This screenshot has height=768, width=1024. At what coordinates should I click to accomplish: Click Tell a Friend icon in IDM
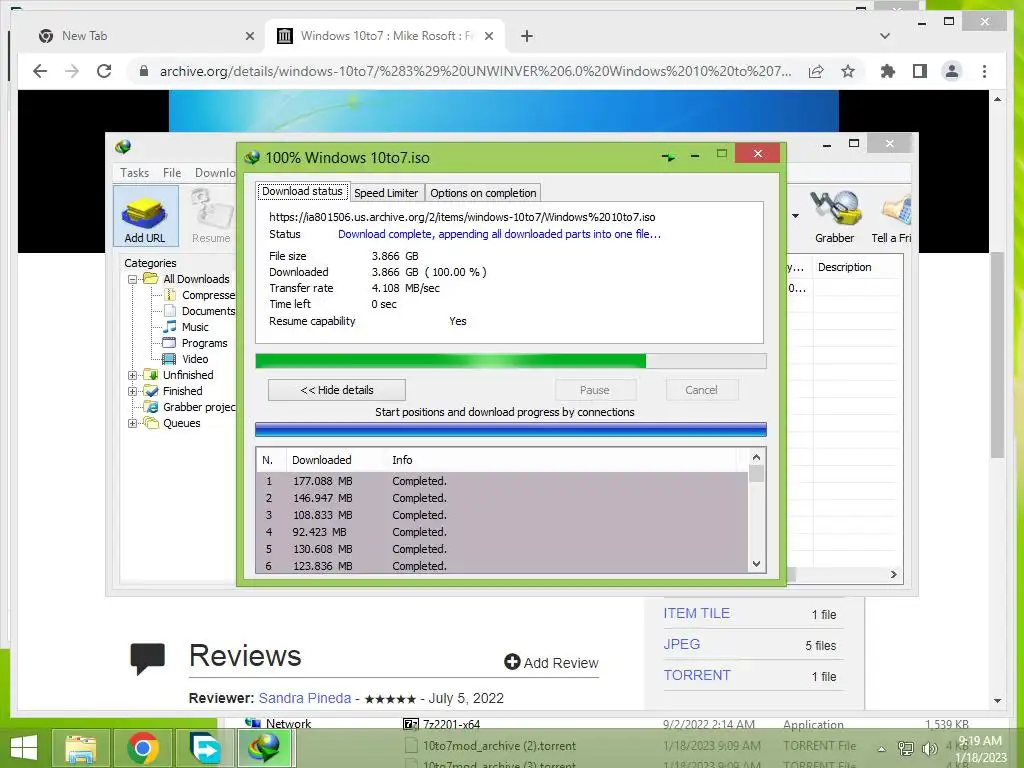click(x=891, y=216)
